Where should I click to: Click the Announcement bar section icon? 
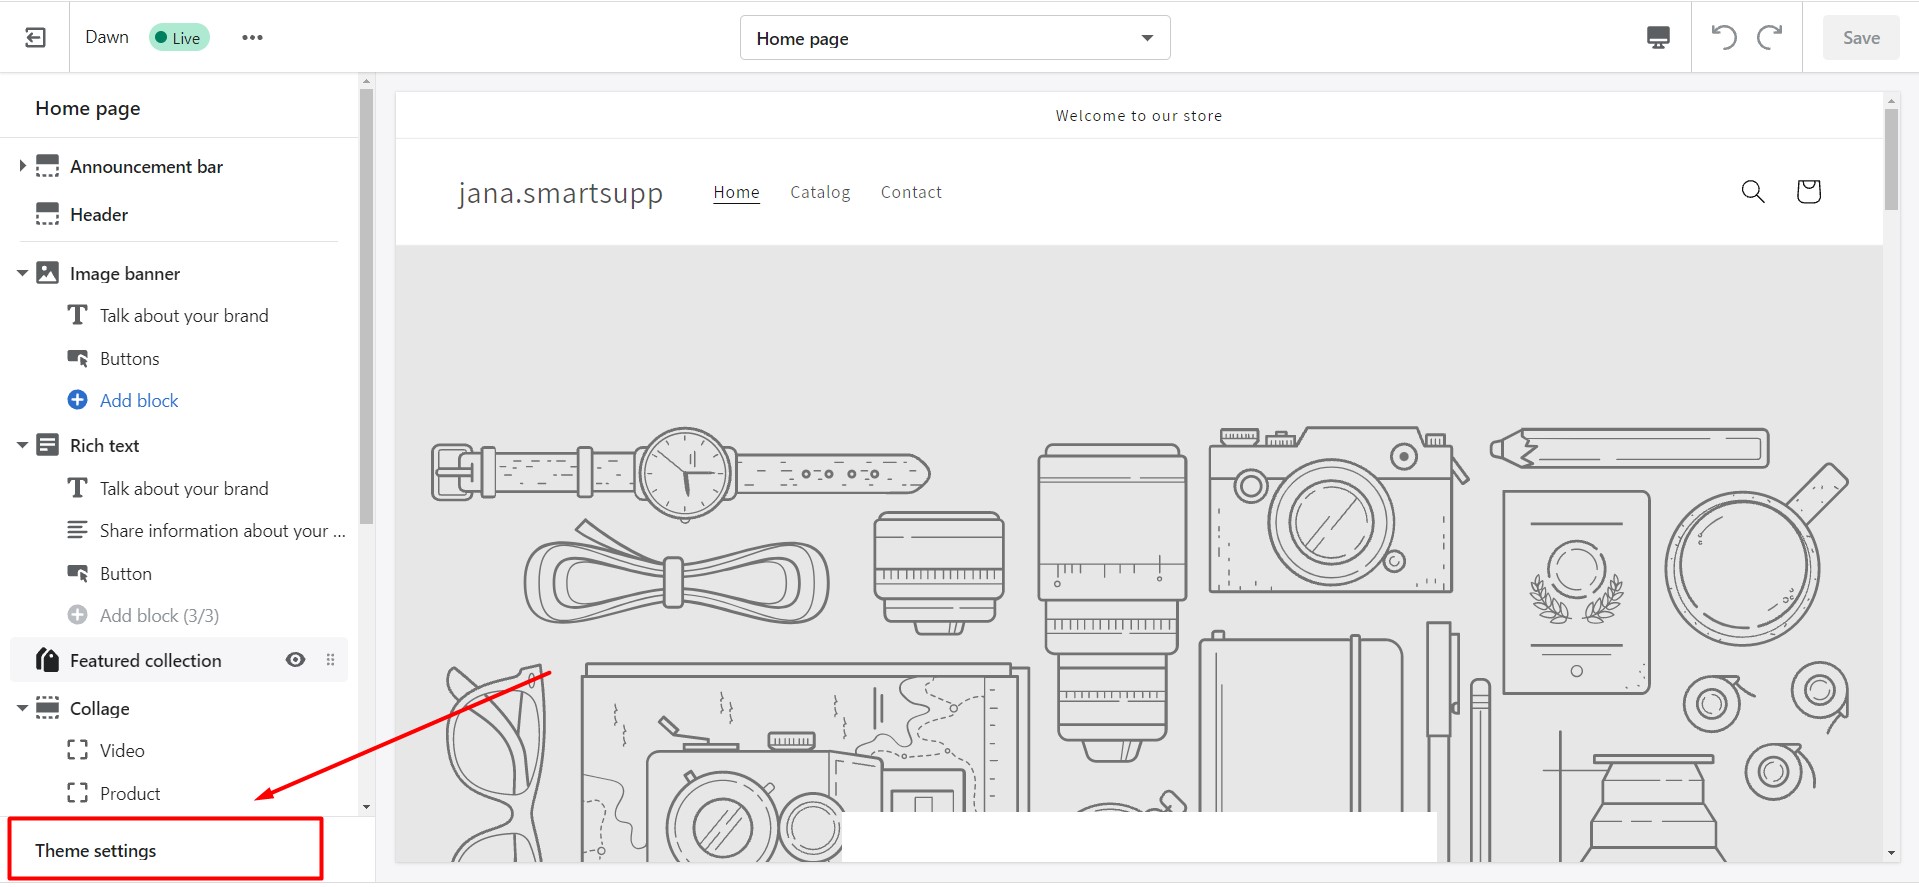click(x=47, y=166)
